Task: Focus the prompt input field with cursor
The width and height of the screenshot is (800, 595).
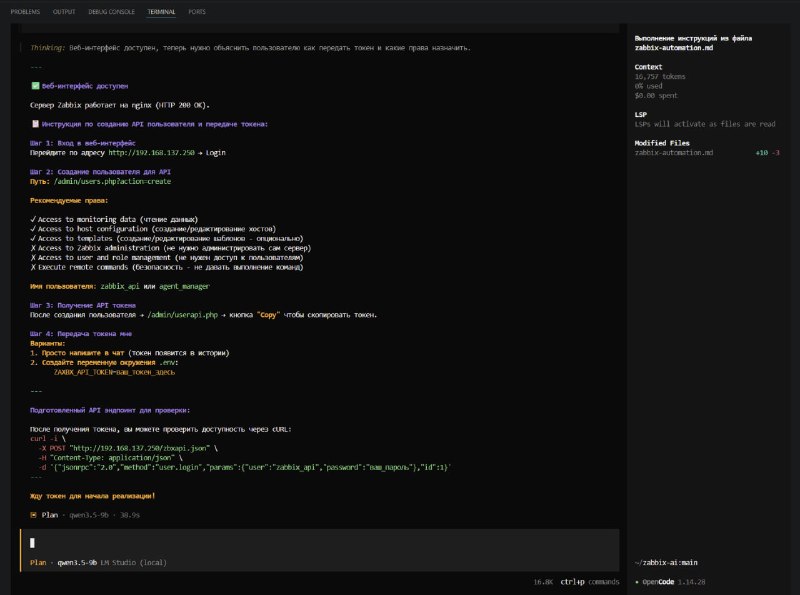Action: [320, 543]
